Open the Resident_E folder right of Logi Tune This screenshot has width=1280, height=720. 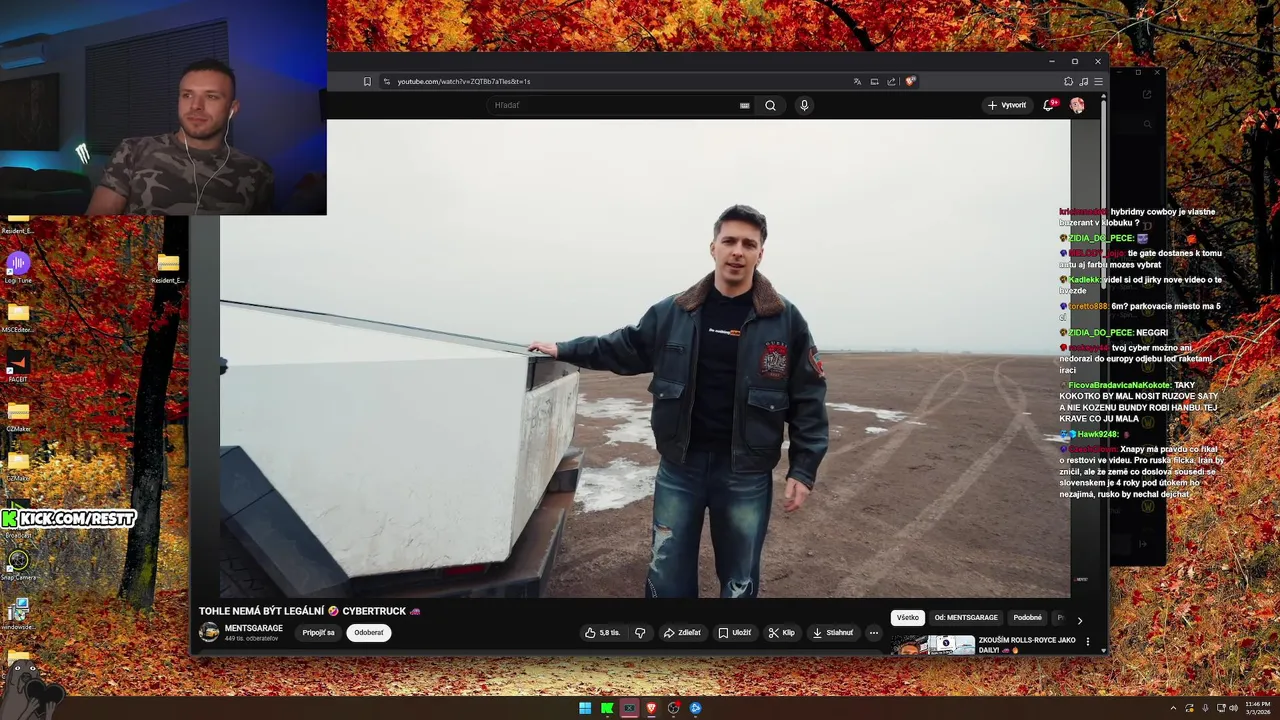coord(167,268)
